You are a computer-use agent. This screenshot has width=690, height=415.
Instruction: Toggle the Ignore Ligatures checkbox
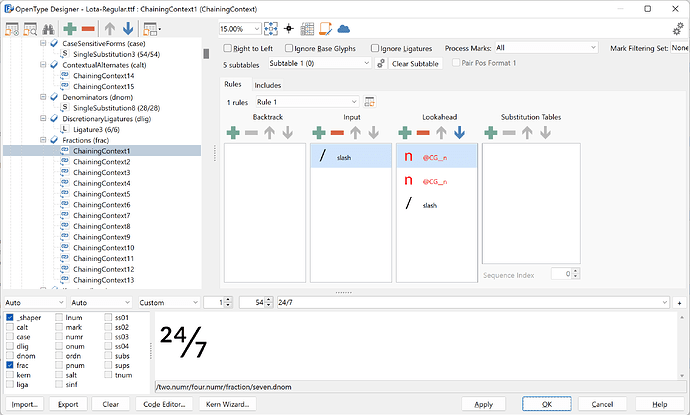click(x=376, y=48)
